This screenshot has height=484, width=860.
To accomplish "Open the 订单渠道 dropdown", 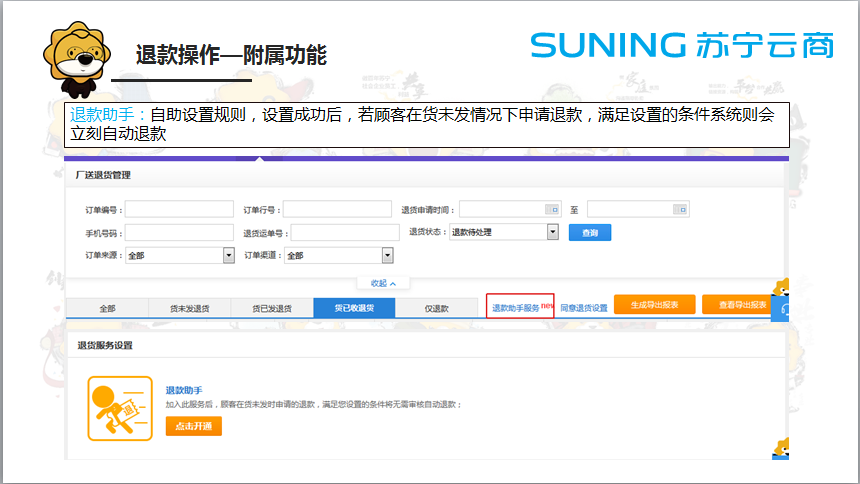I will pos(338,255).
